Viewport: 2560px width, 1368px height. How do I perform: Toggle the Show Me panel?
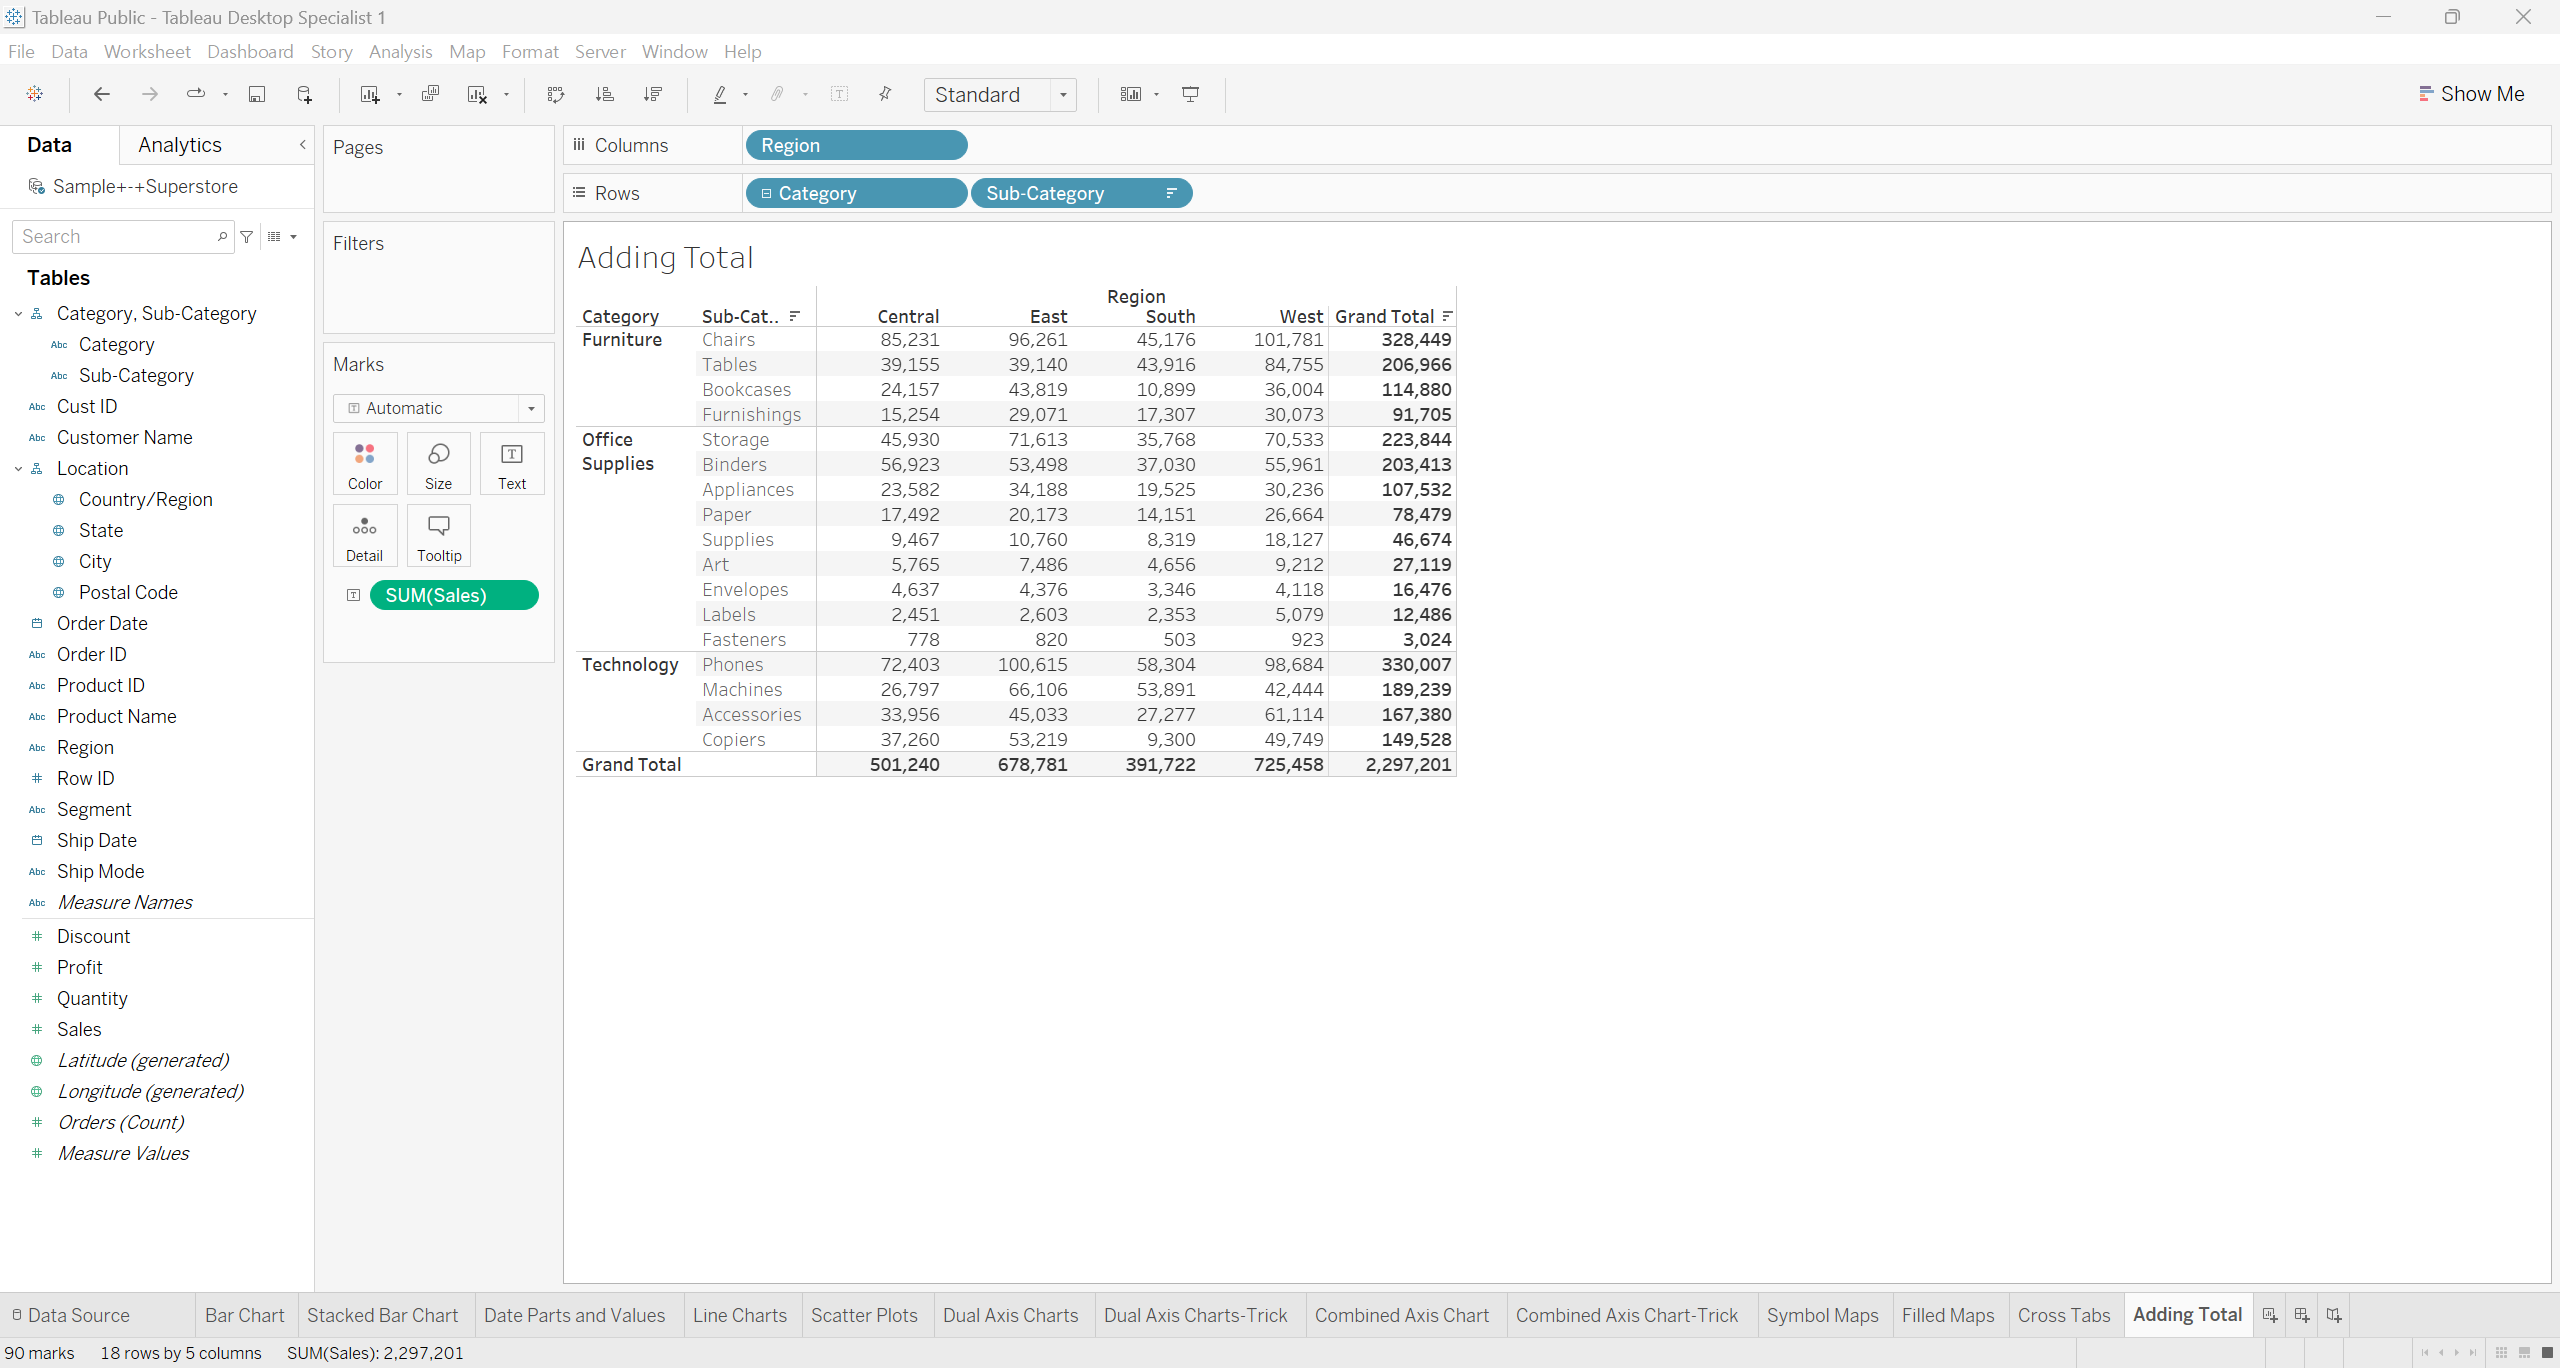pos(2471,94)
